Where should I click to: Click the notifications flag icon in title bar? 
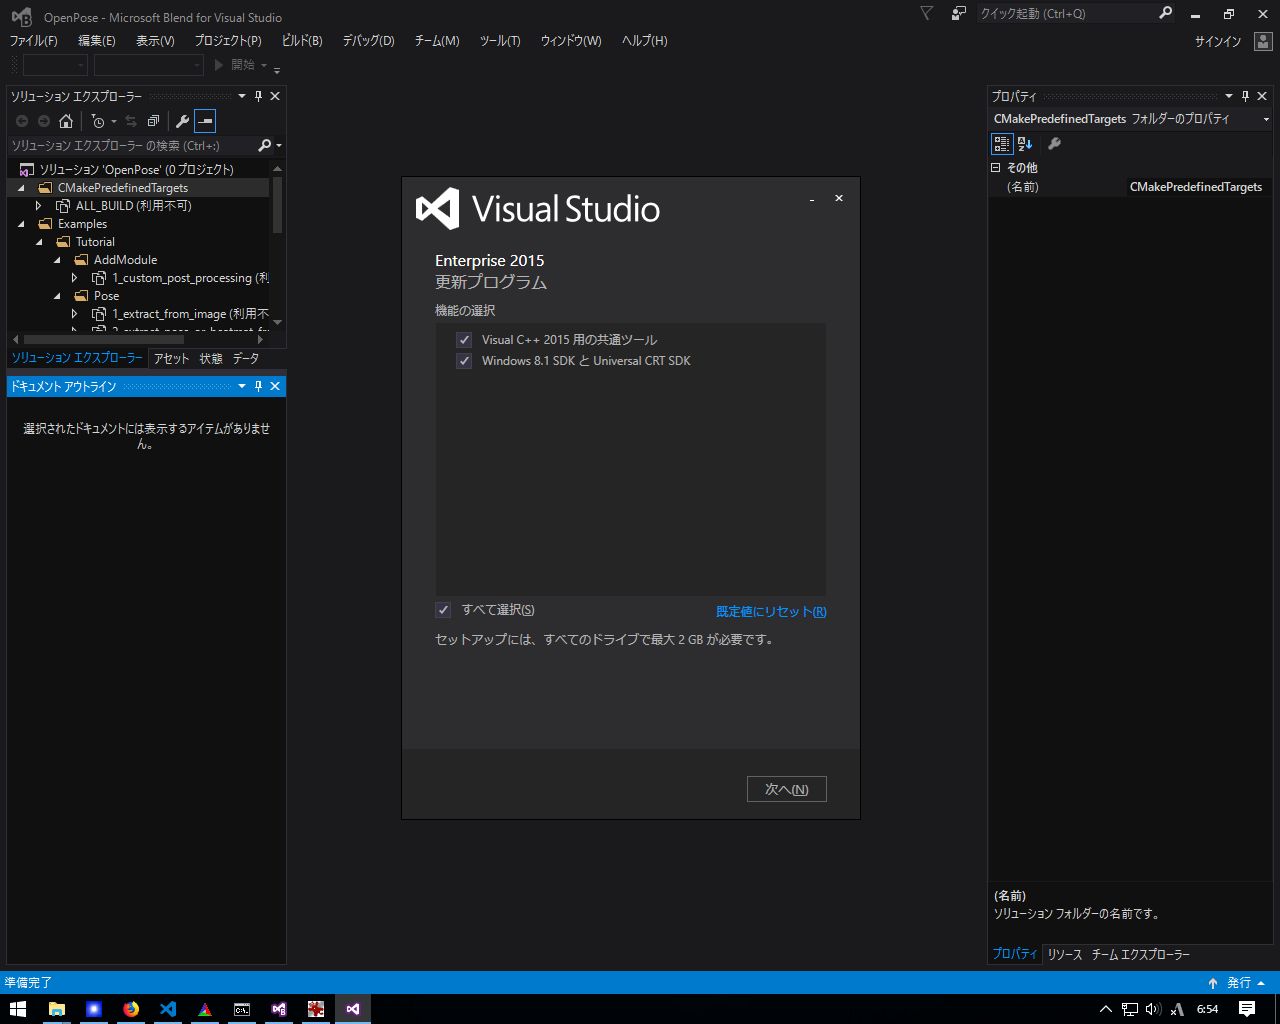pyautogui.click(x=927, y=13)
